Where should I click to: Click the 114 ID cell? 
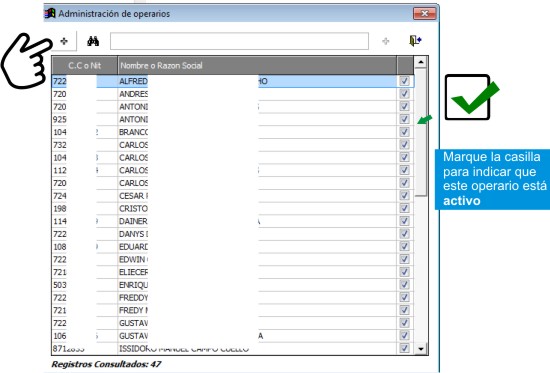click(x=85, y=221)
